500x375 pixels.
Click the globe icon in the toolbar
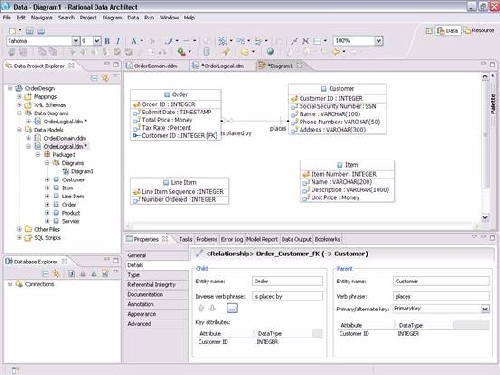(270, 51)
